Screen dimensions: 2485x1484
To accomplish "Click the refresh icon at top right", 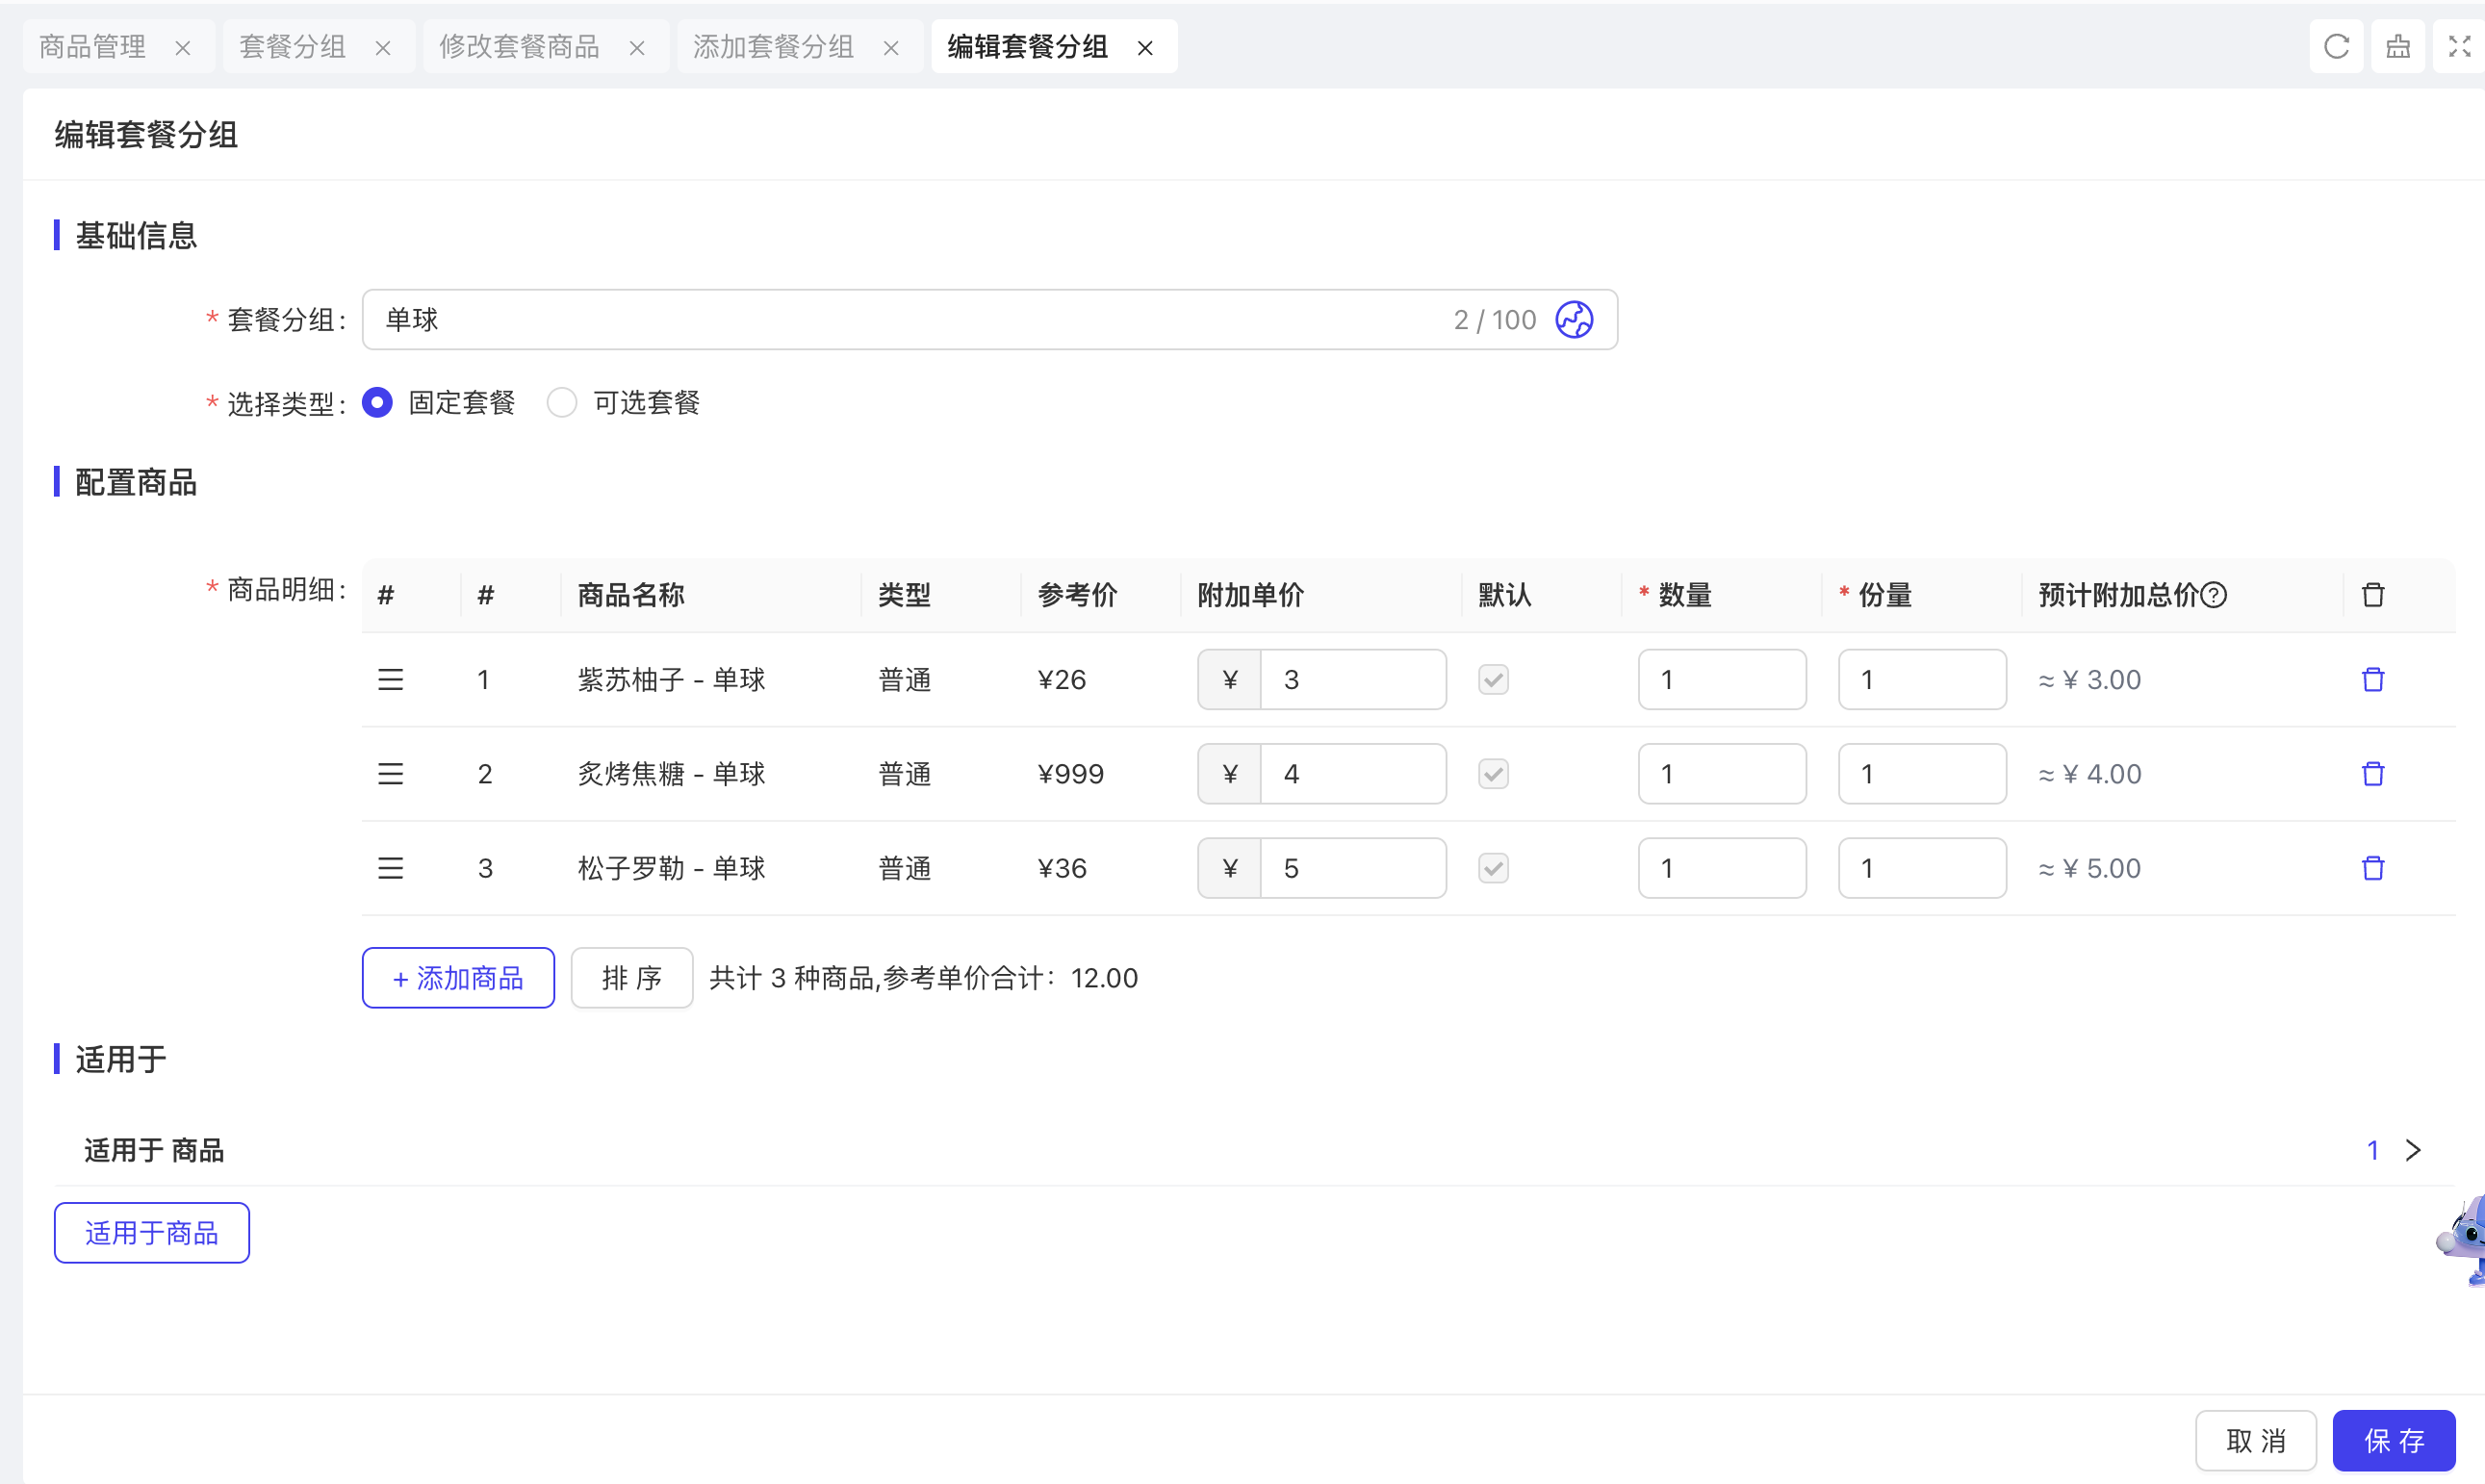I will coord(2336,47).
